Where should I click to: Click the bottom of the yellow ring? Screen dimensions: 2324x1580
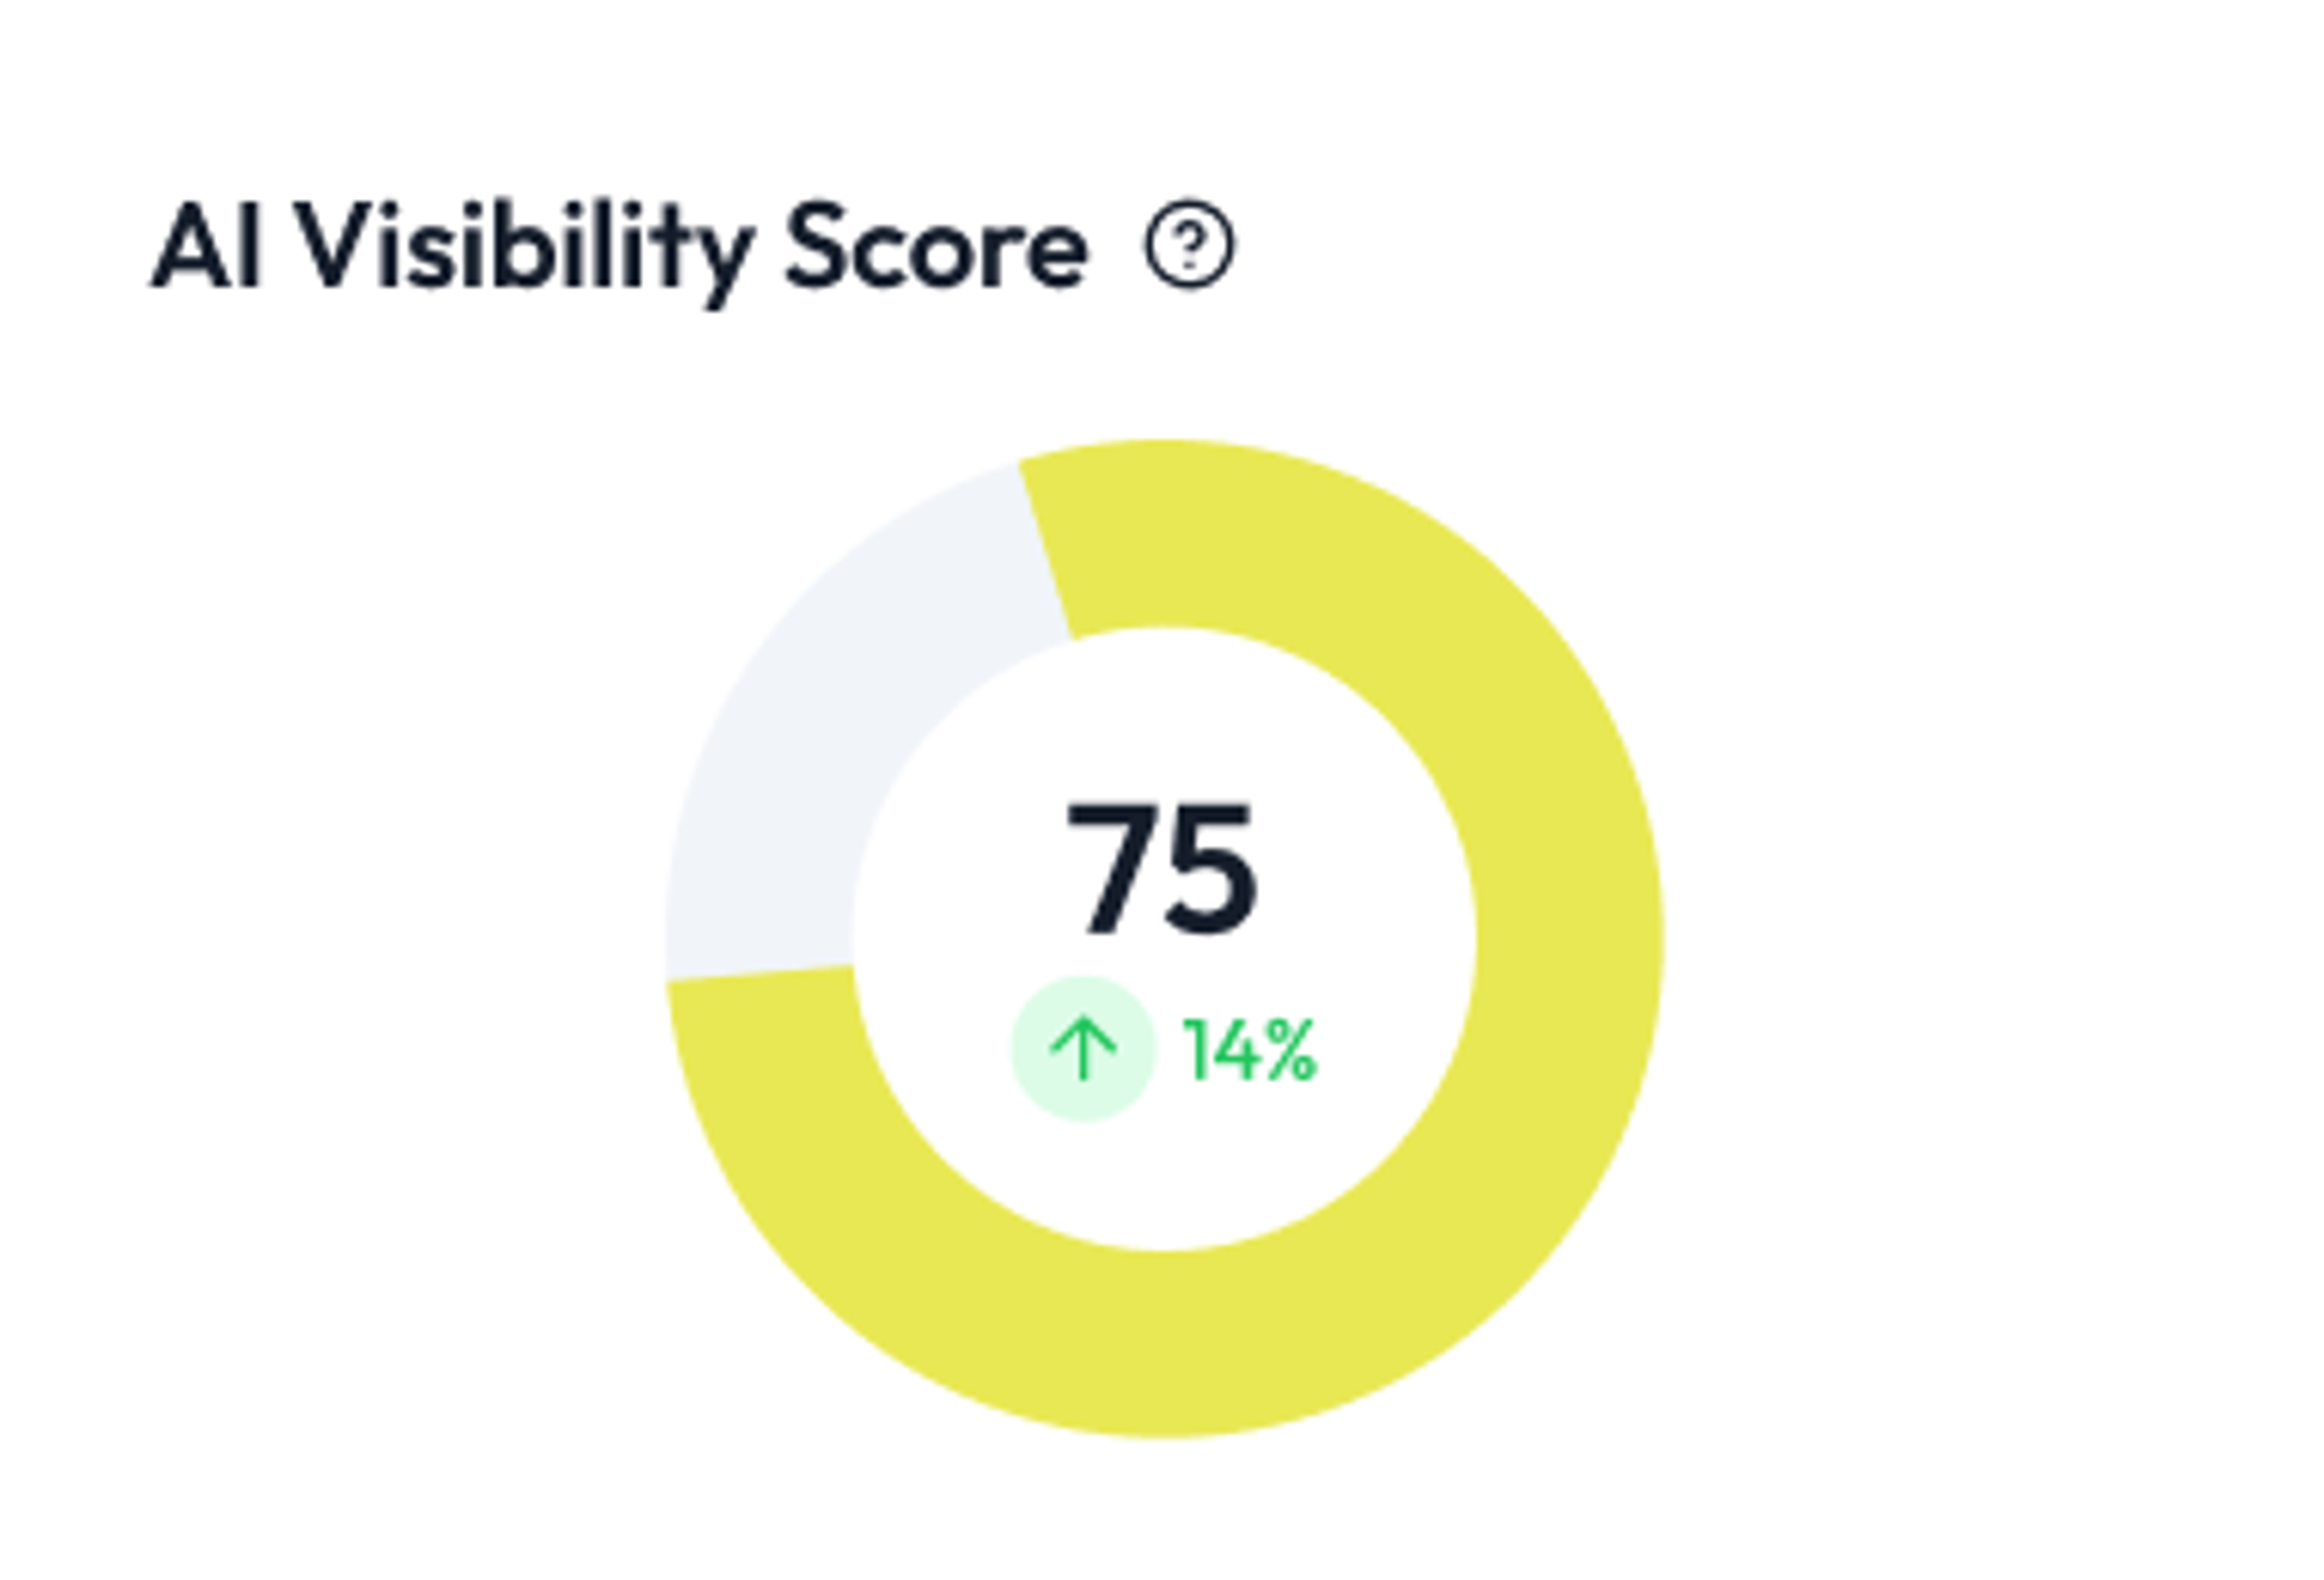coord(1165,1345)
